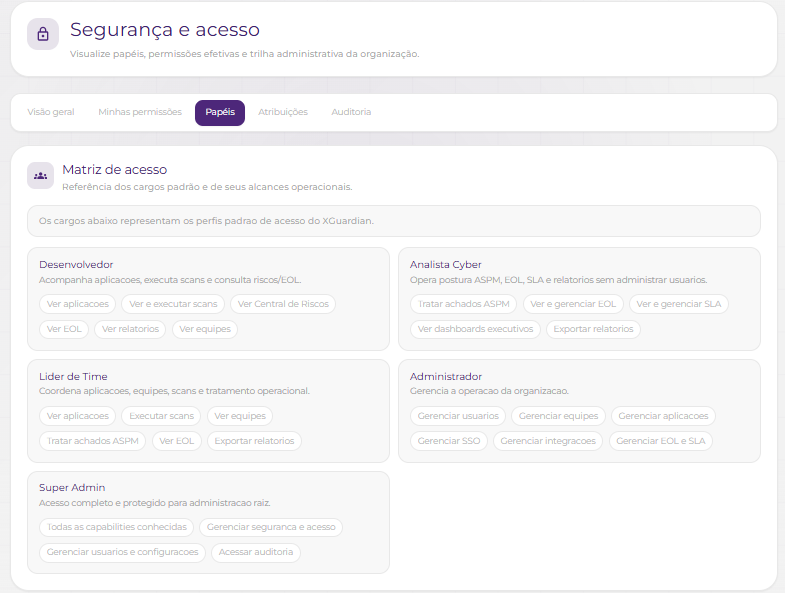Screen dimensions: 785x593
Task: Click the Acessar auditoria chip
Action: coord(256,552)
